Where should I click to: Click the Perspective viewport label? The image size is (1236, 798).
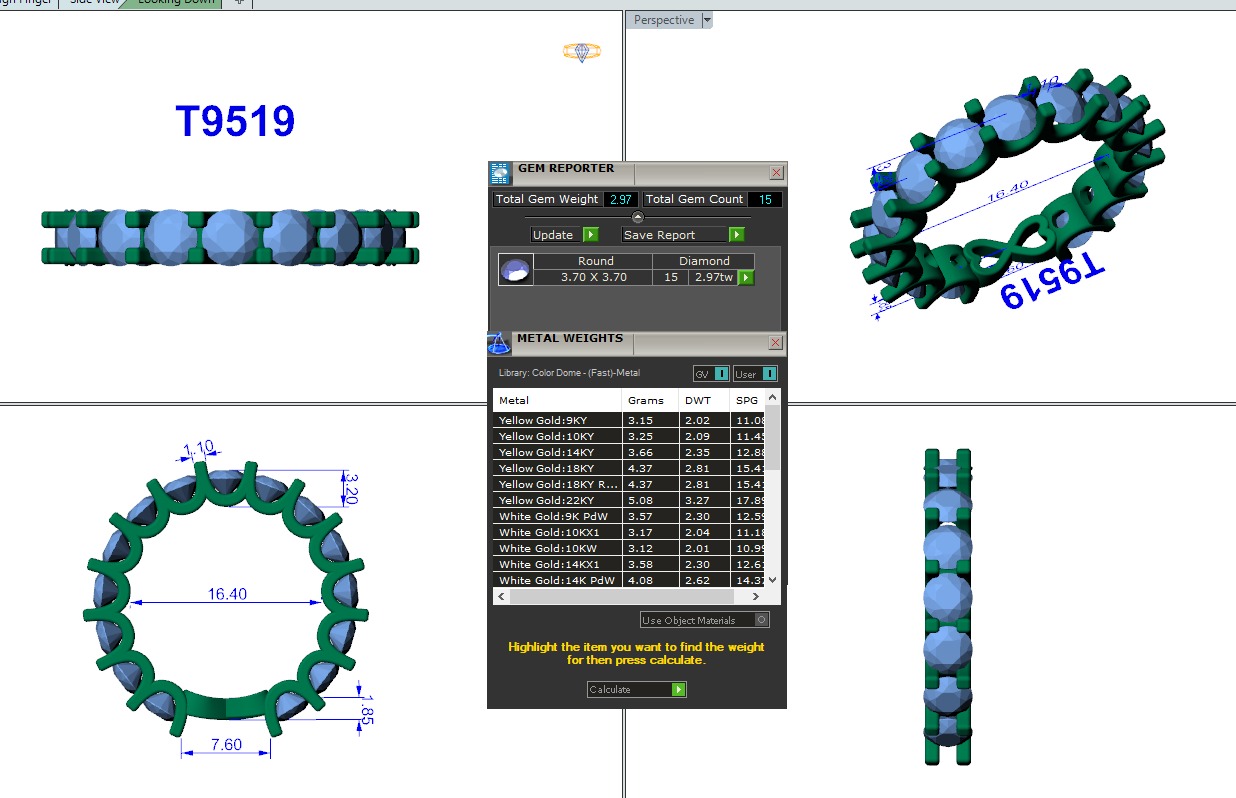[663, 20]
